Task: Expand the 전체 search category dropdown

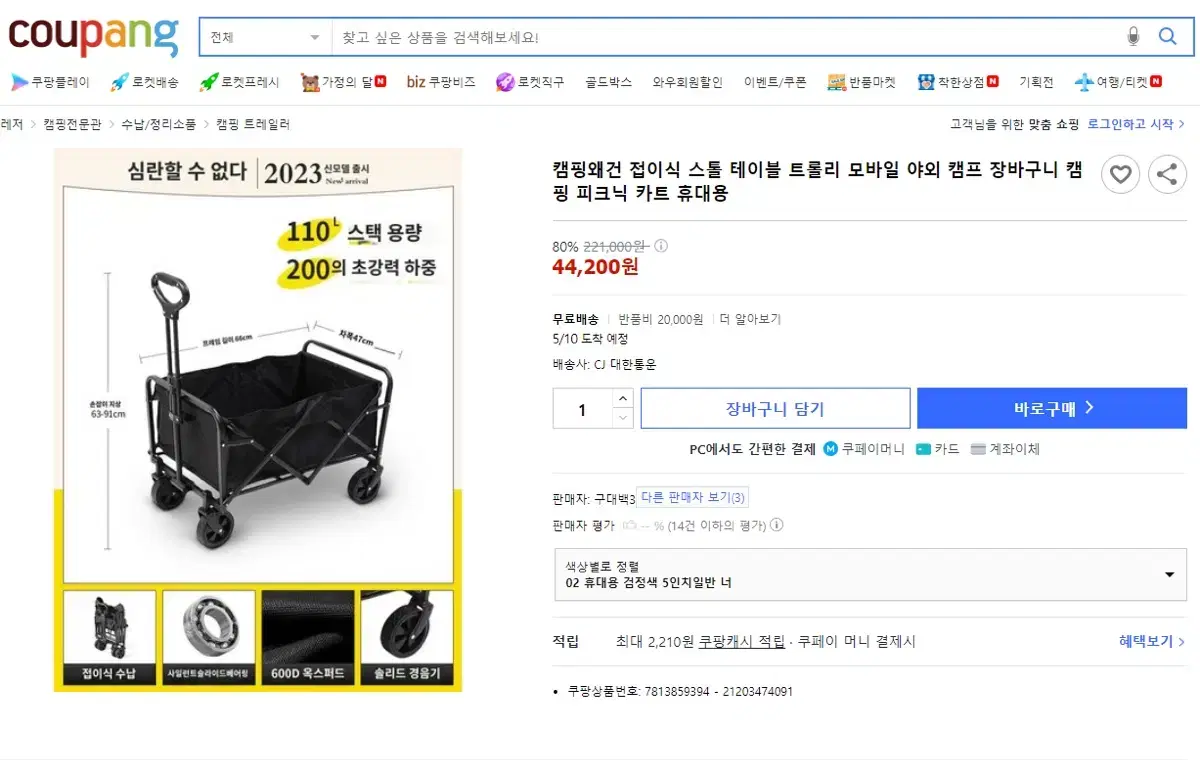Action: [x=265, y=37]
